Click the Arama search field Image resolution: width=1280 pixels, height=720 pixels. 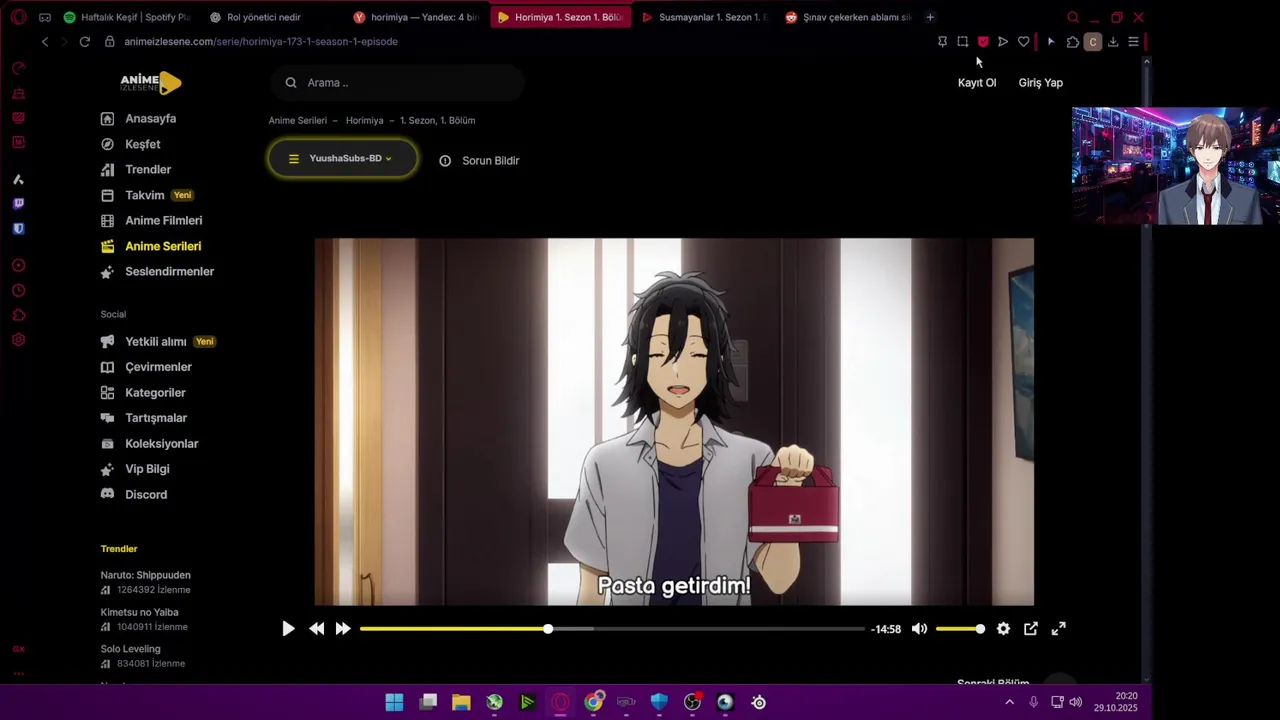pos(397,83)
